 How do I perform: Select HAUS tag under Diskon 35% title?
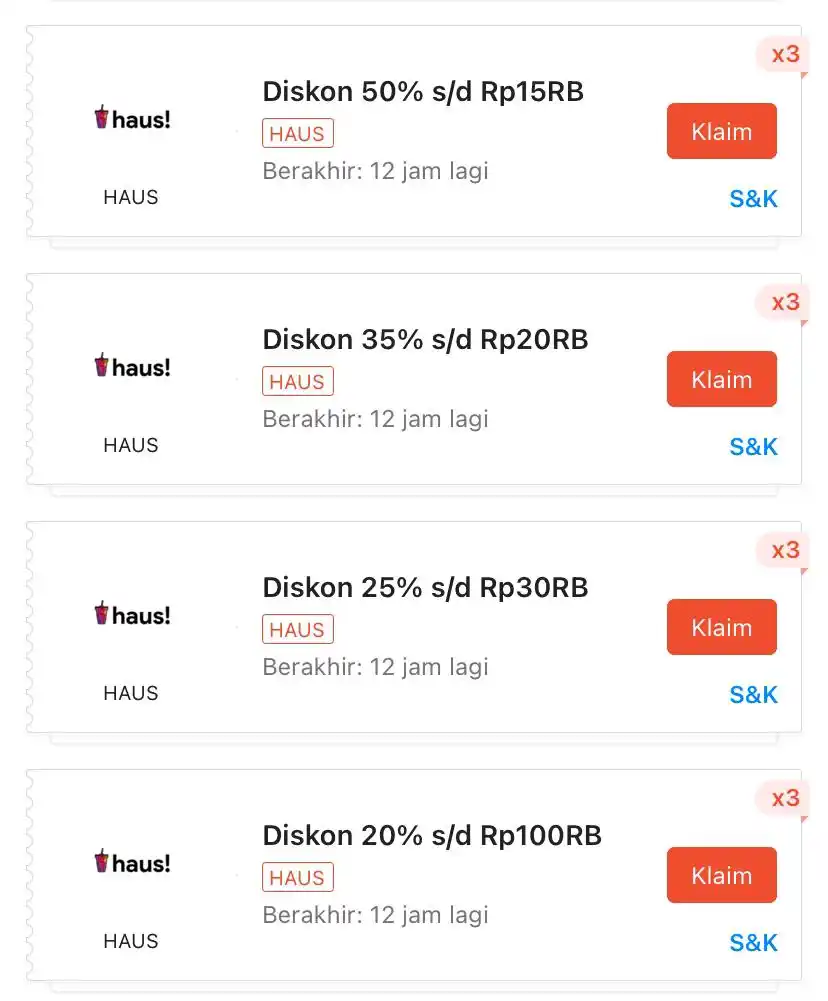click(x=297, y=381)
